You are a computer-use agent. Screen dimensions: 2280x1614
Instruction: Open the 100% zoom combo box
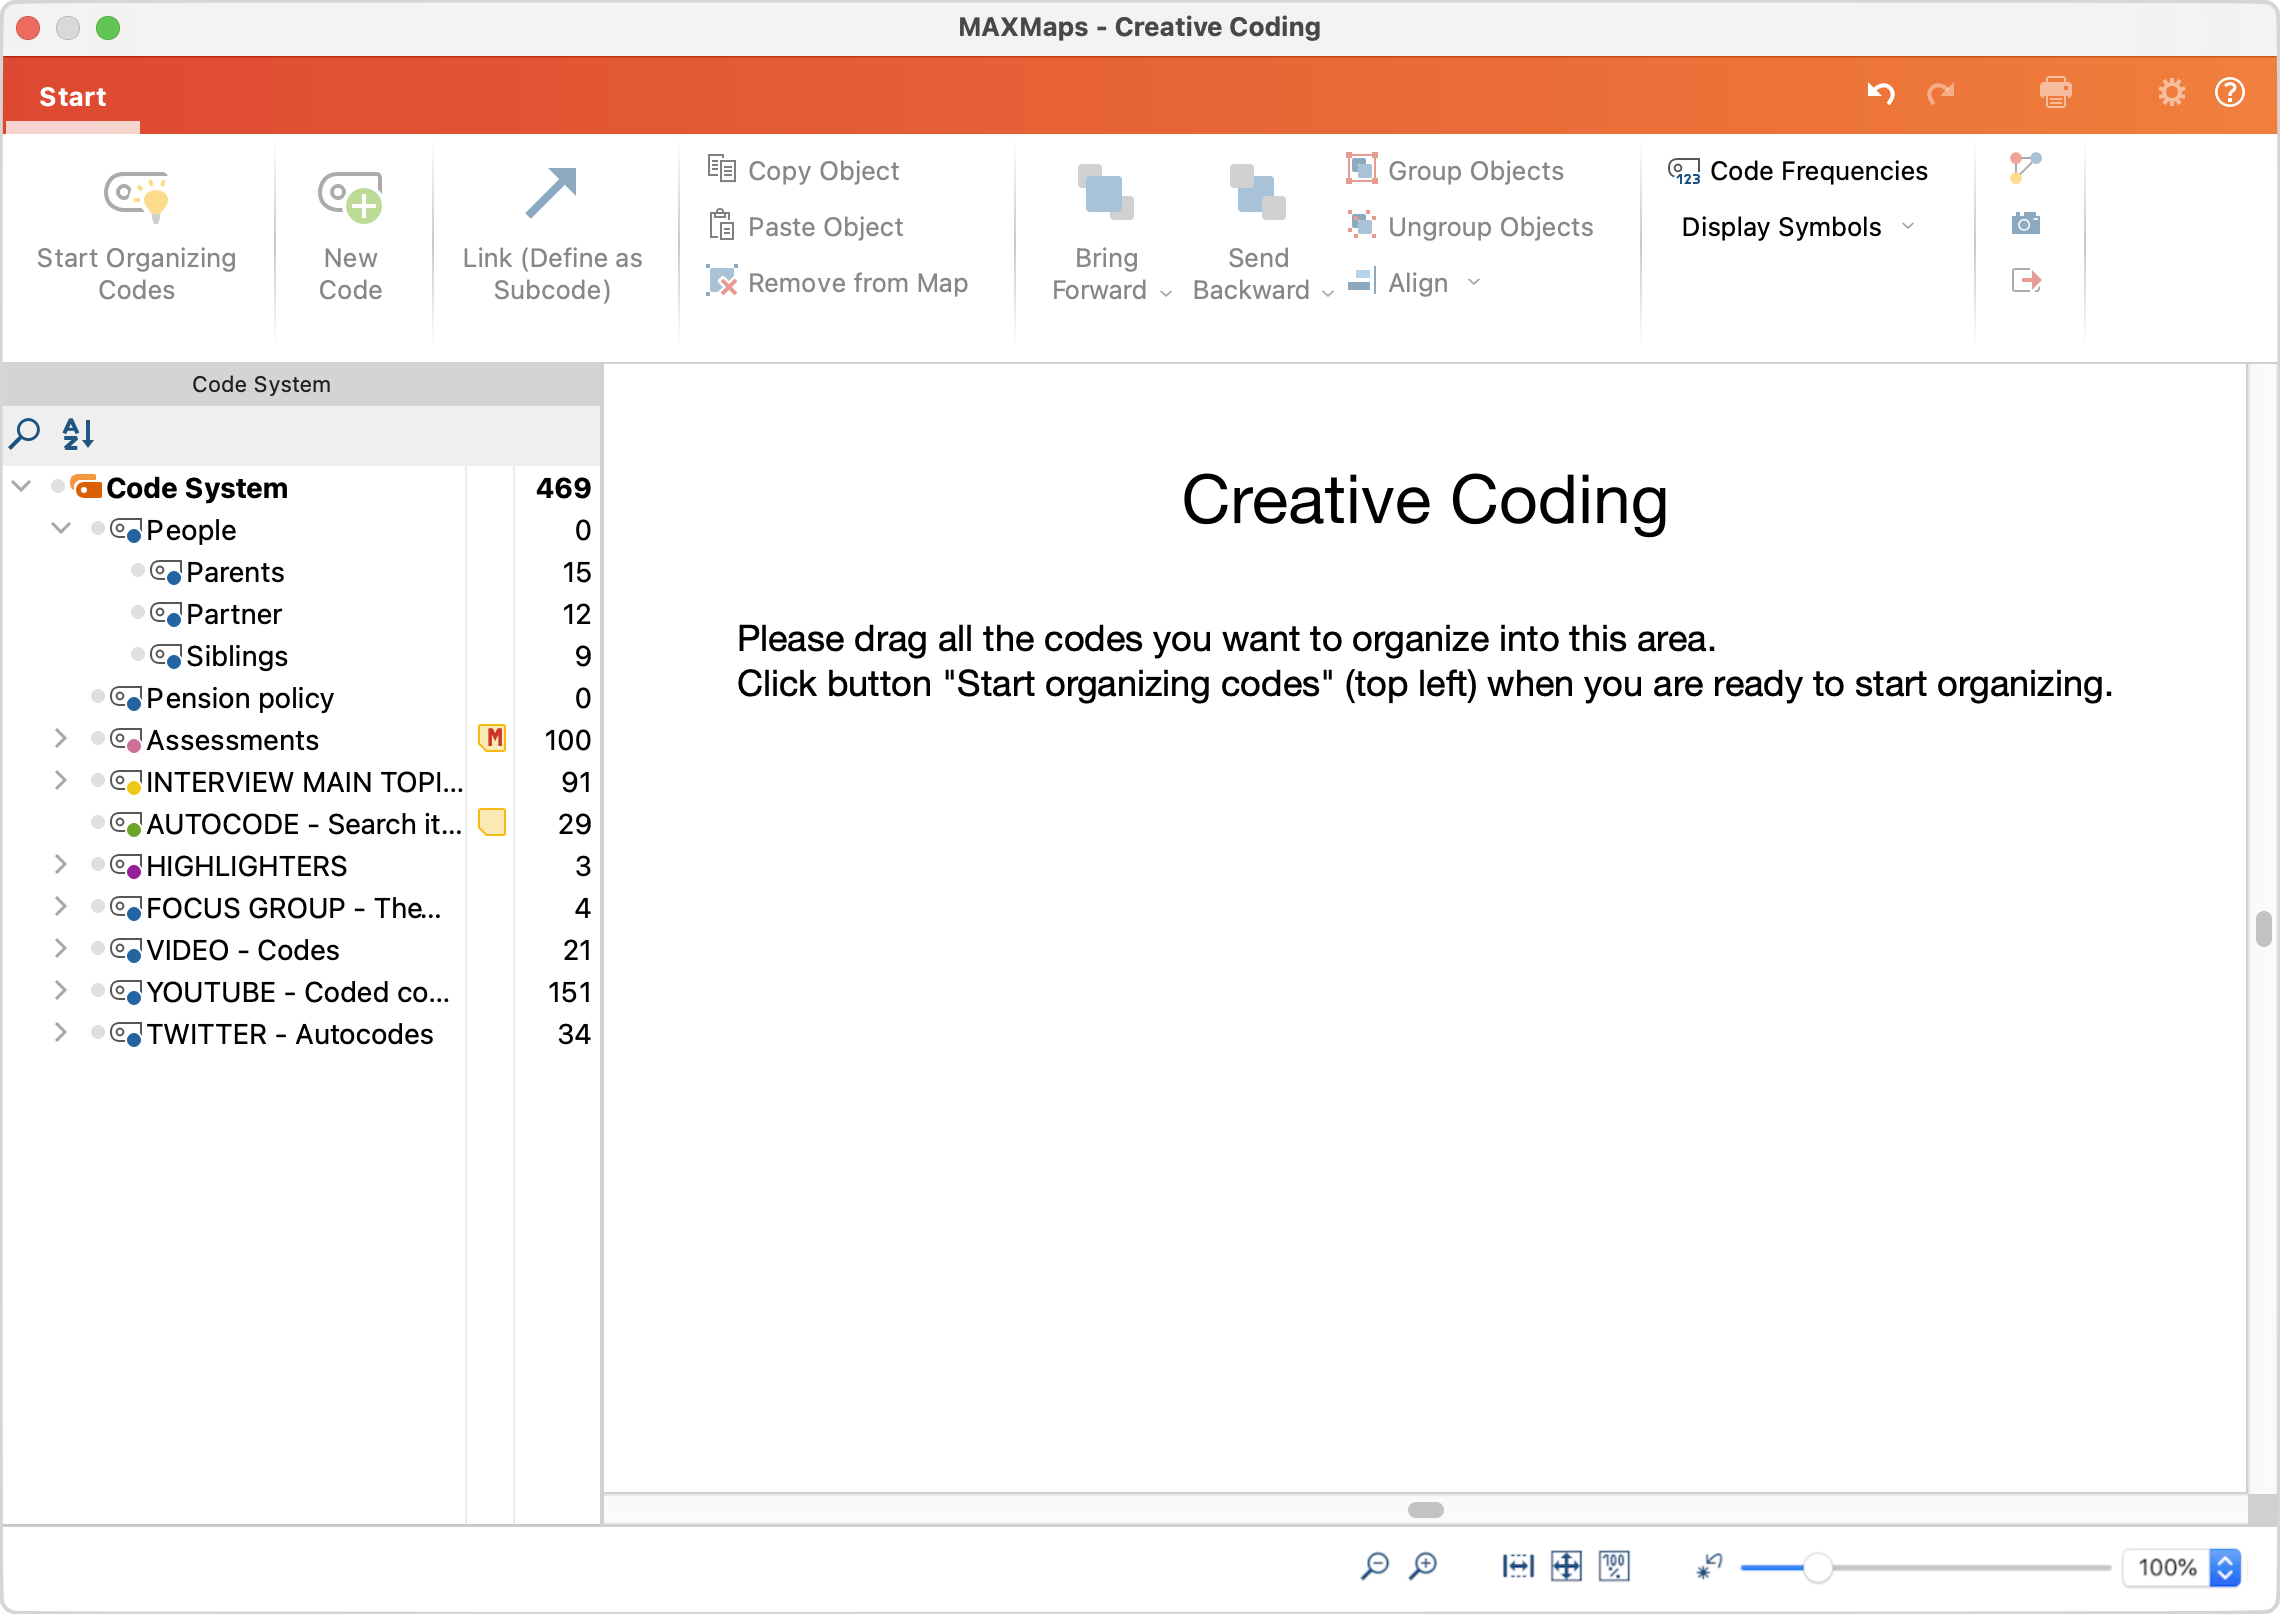click(2182, 1567)
